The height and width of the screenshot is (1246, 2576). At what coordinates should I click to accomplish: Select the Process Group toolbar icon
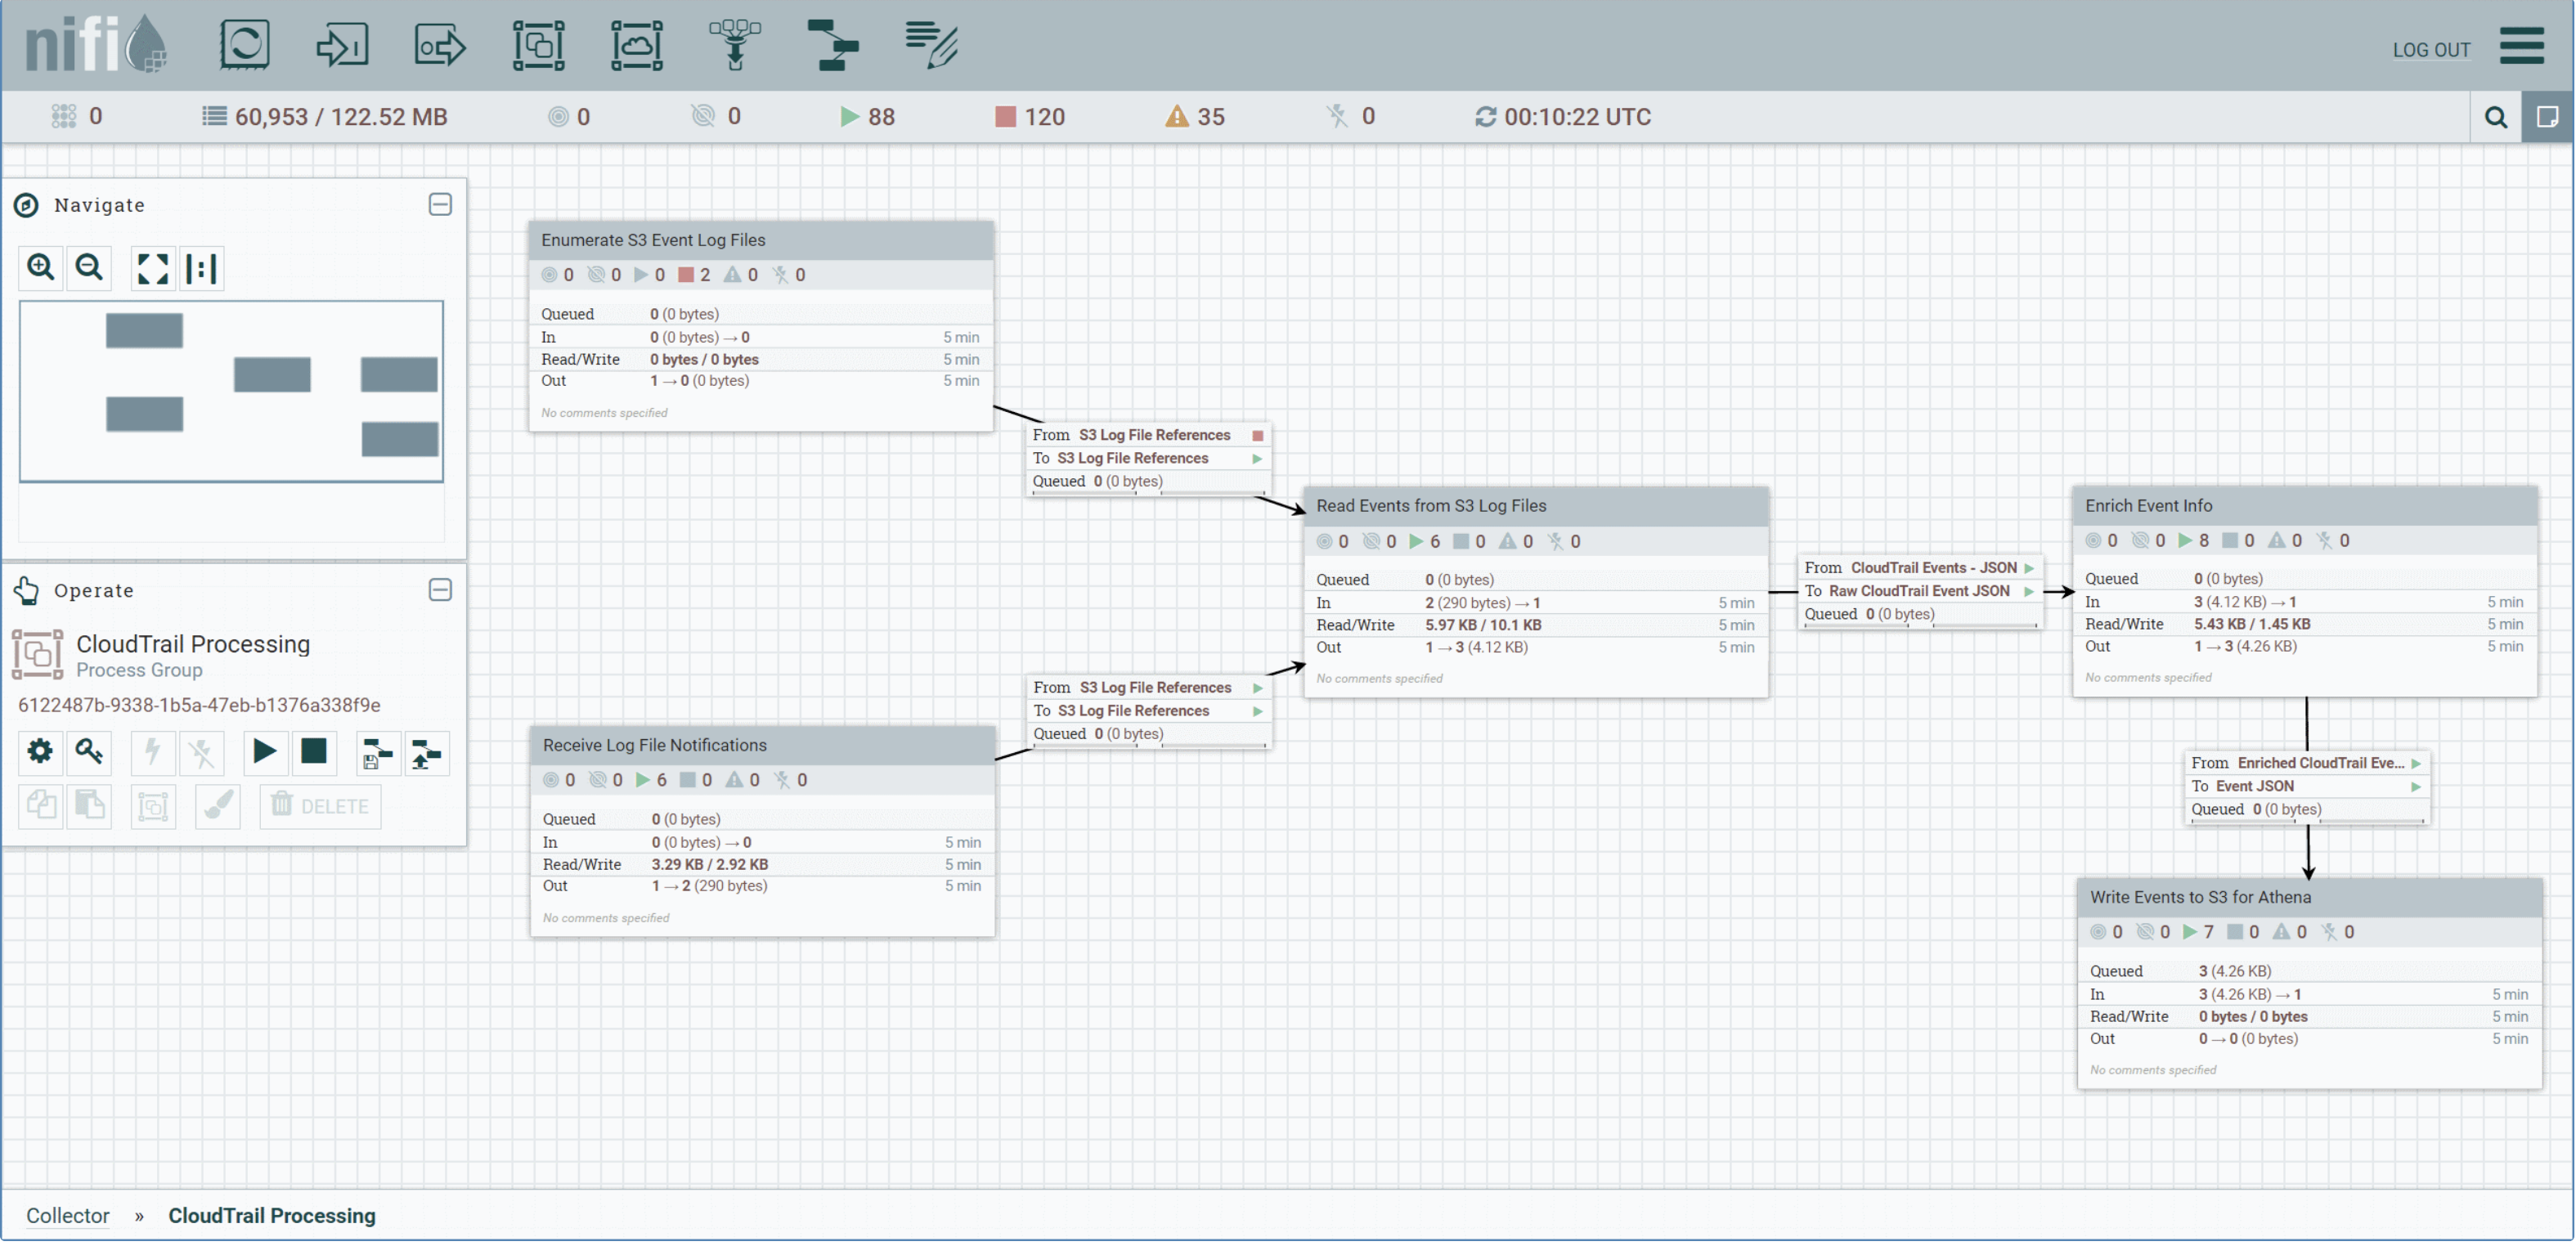tap(538, 45)
